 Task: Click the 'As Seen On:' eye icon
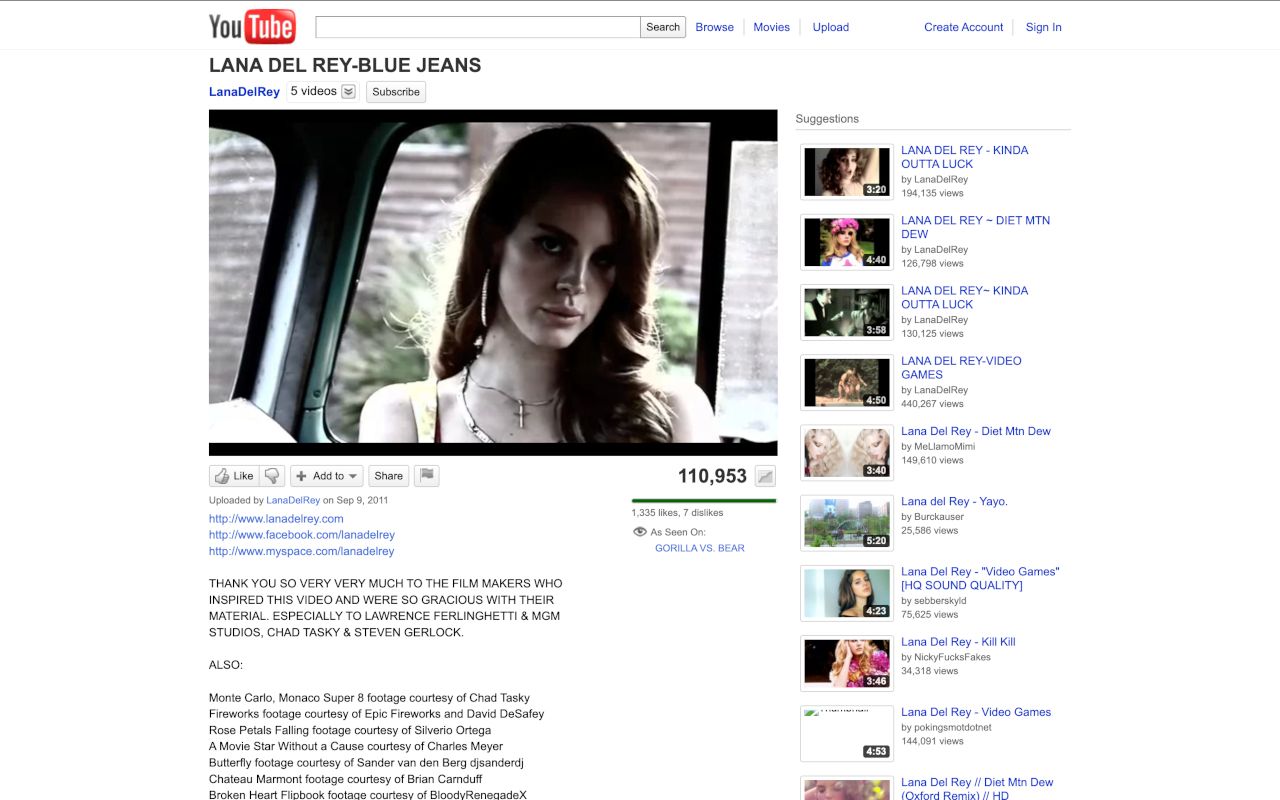(x=640, y=532)
